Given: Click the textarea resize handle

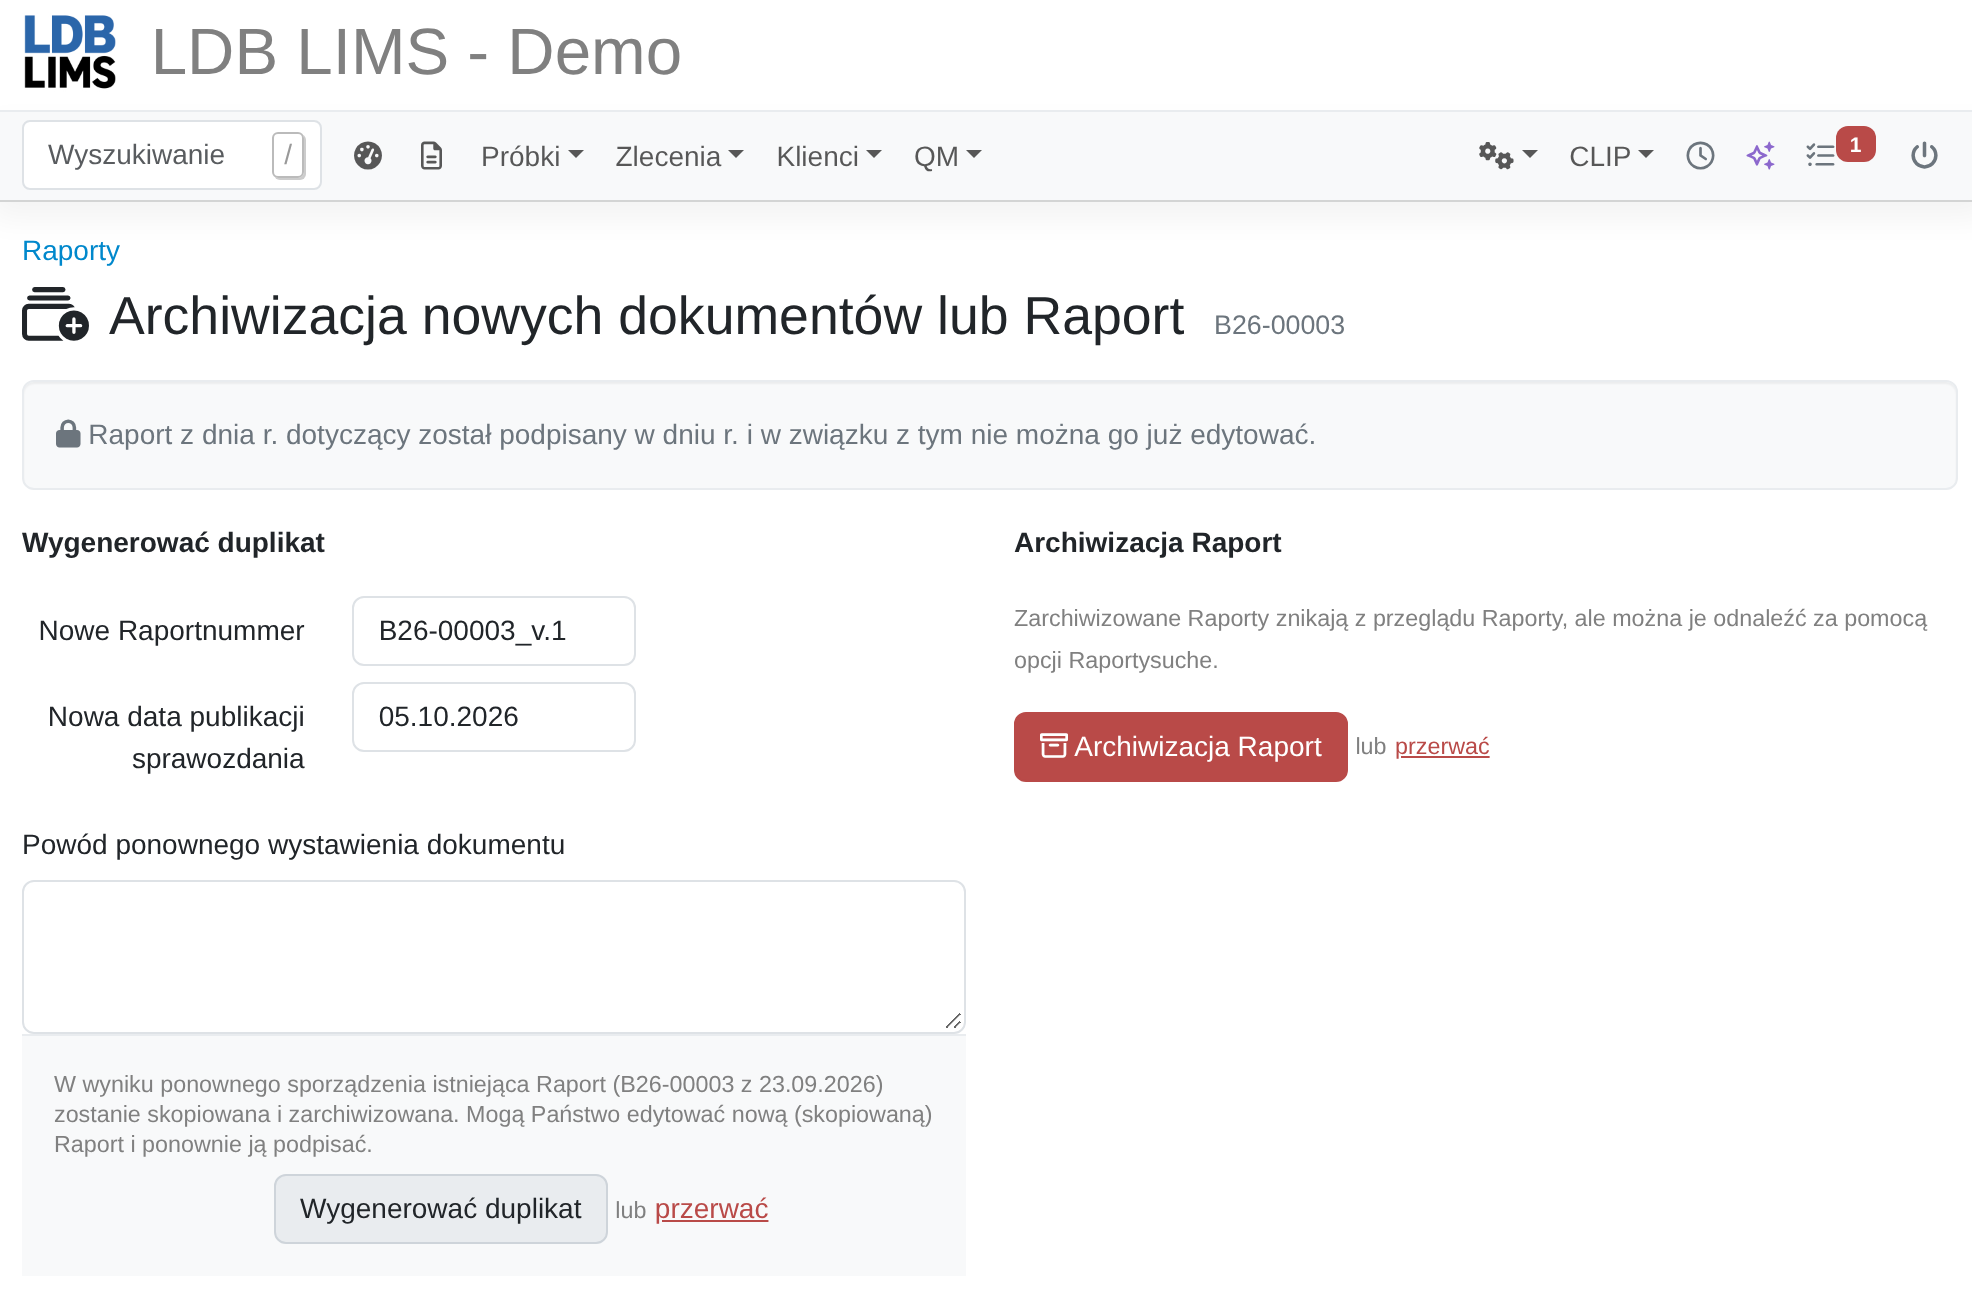Looking at the screenshot, I should [953, 1021].
